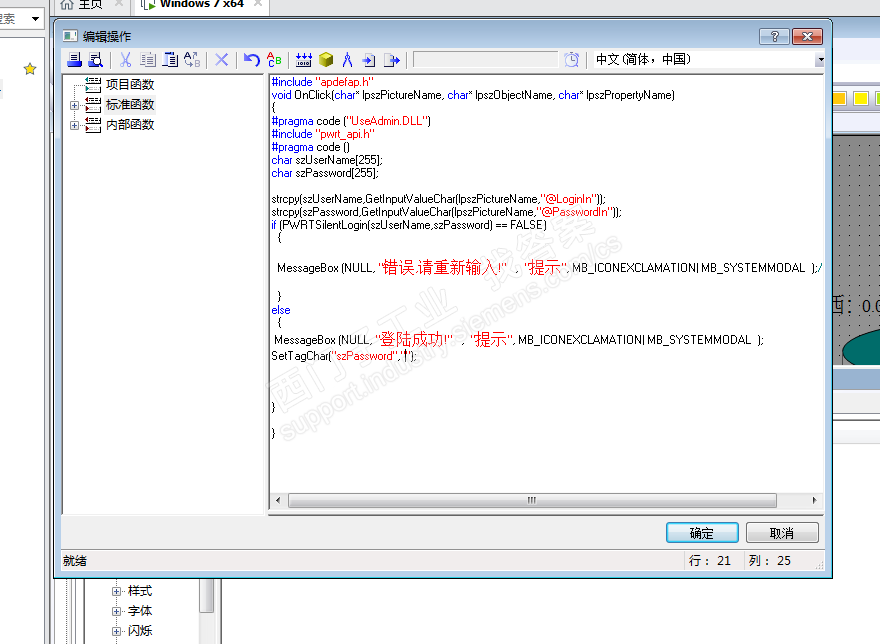Print the action script with printer icon
Image resolution: width=880 pixels, height=644 pixels.
(74, 60)
